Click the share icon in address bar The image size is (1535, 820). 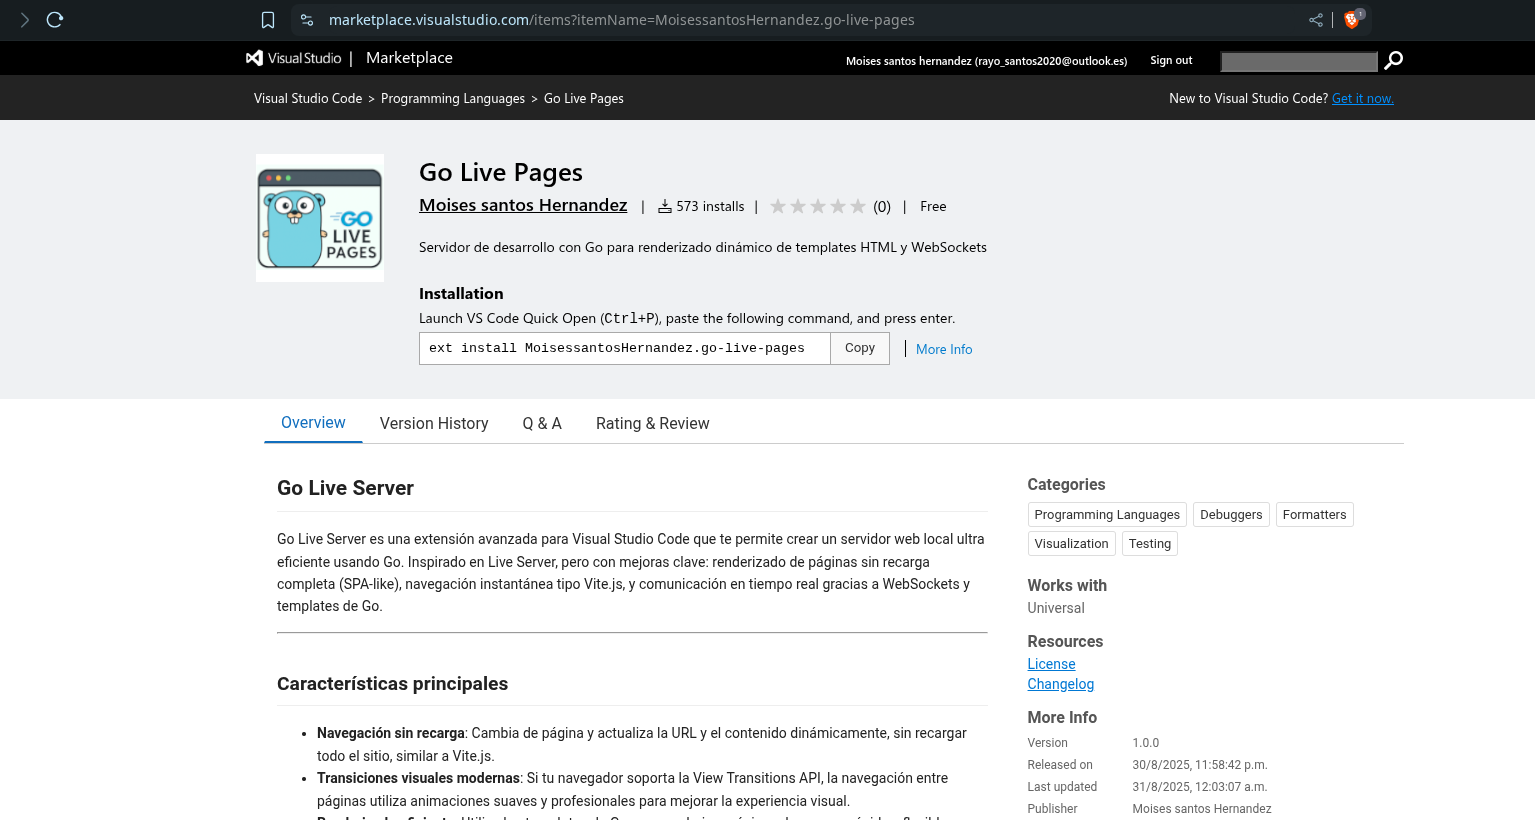coord(1316,20)
